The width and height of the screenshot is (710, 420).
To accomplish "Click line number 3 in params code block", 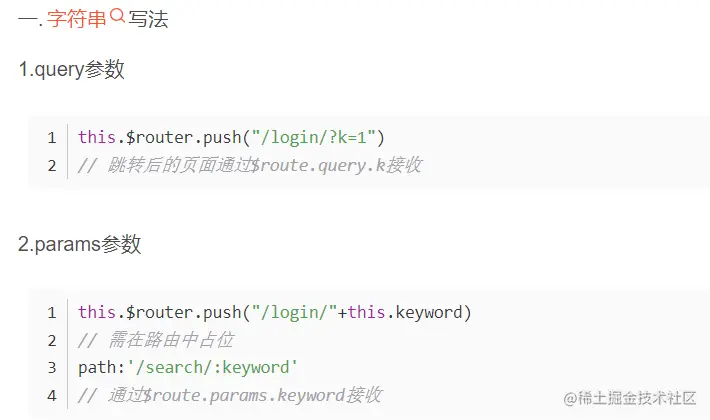I will pos(52,368).
